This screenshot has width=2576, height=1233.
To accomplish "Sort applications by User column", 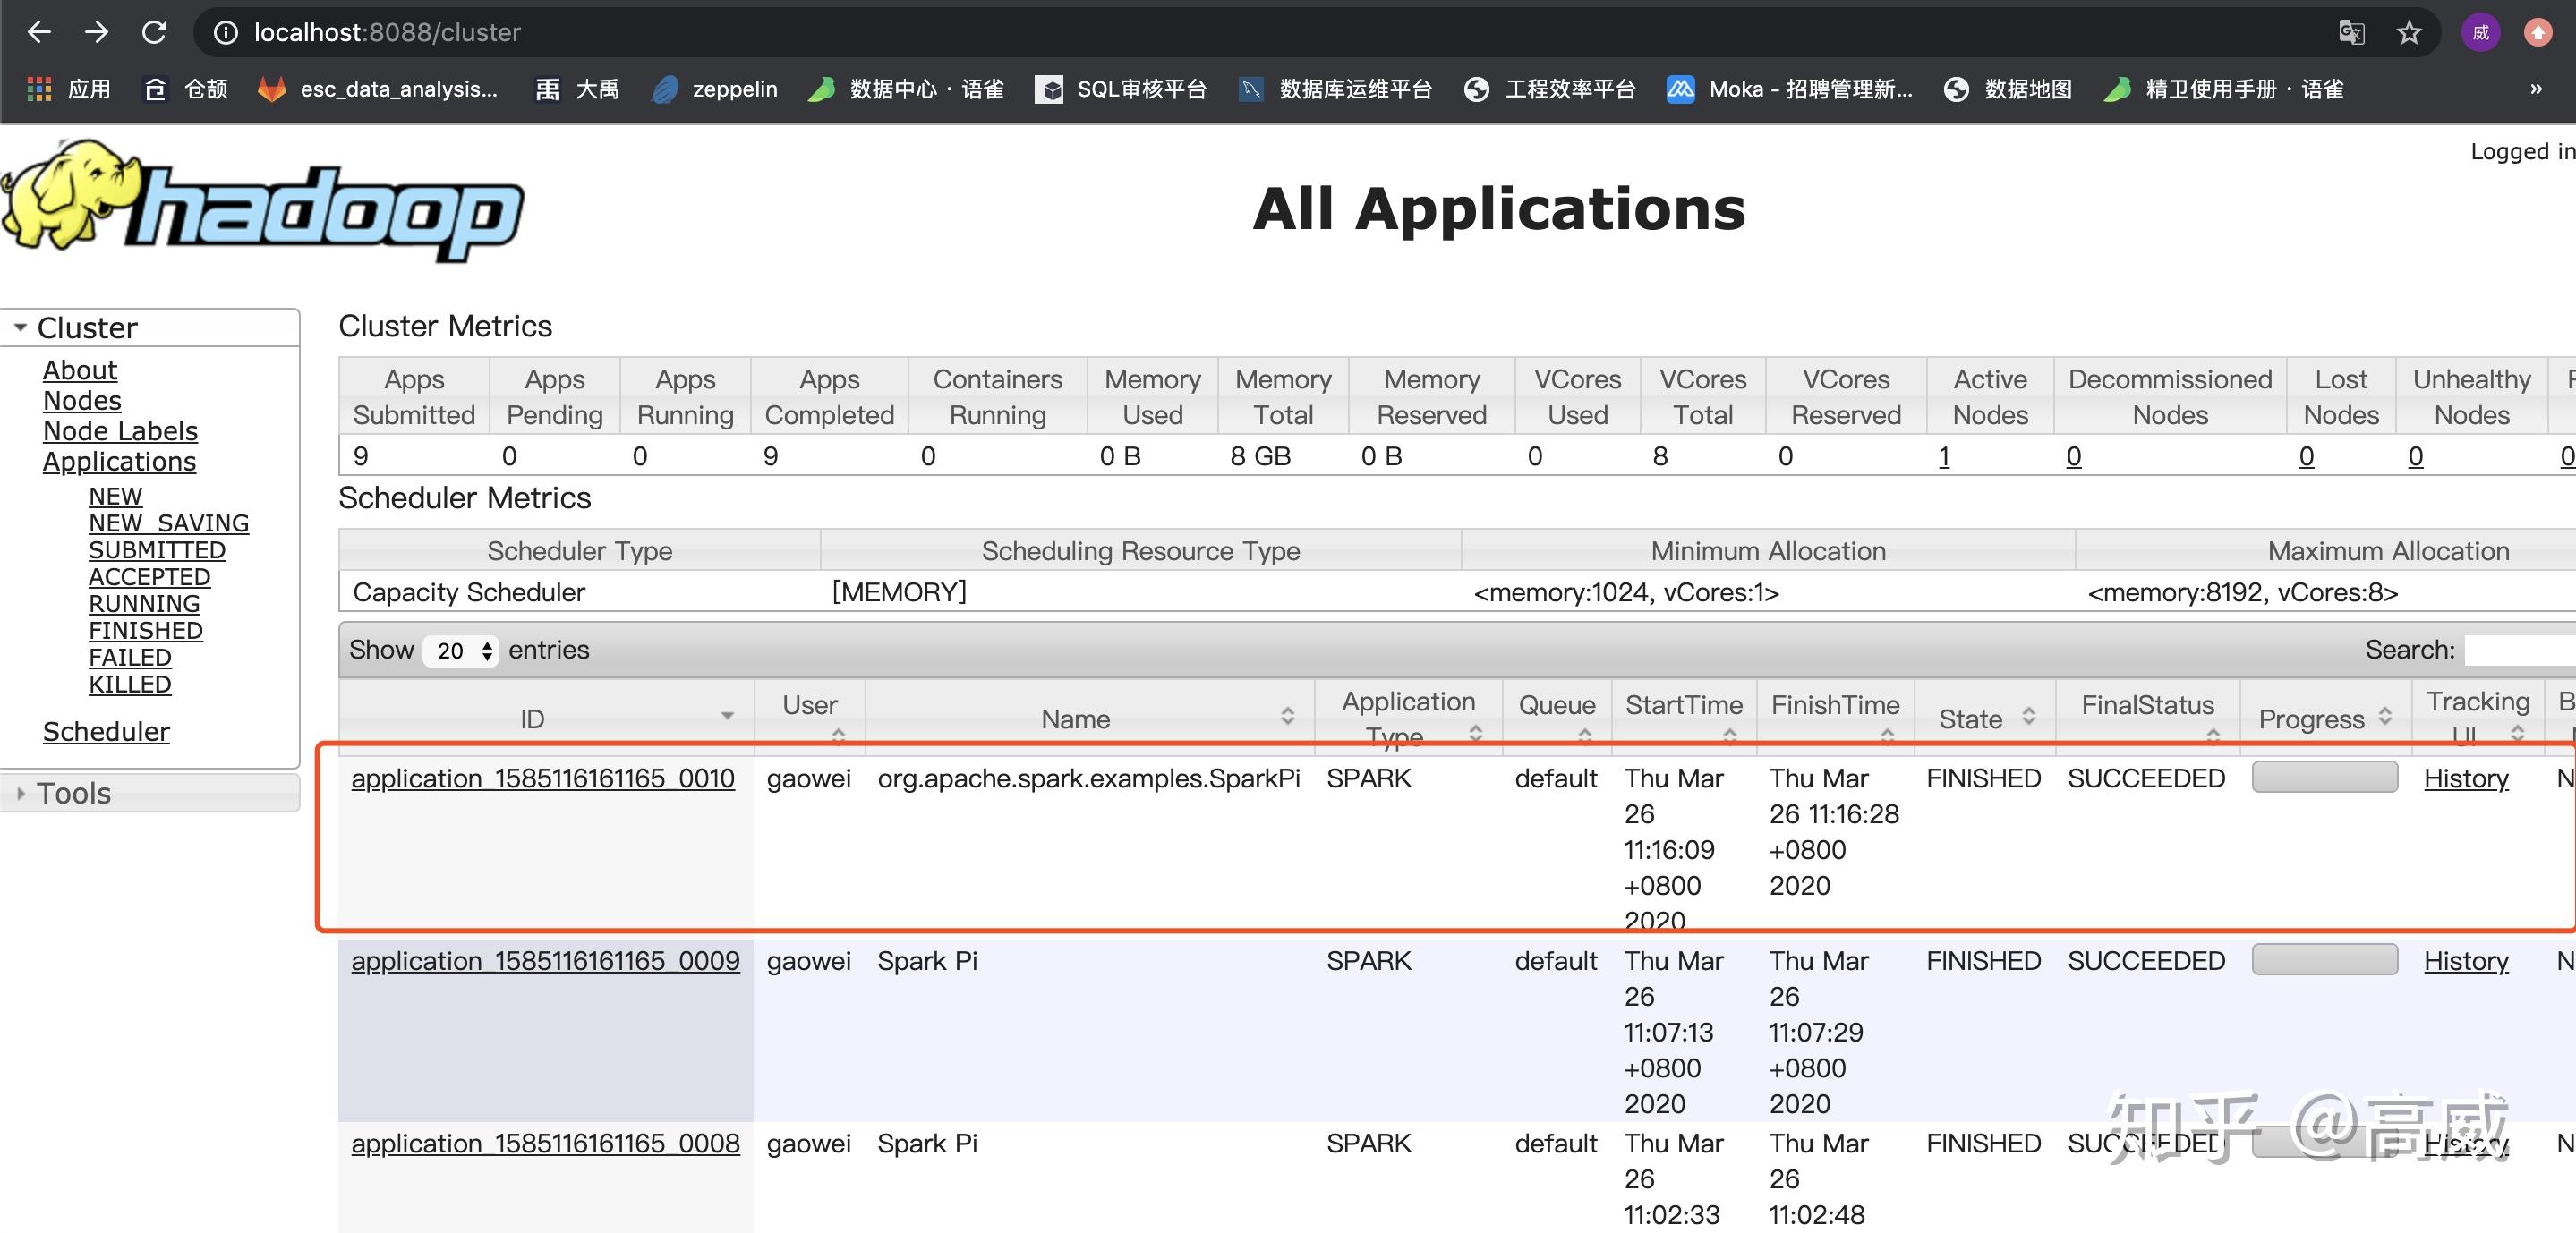I will coord(810,718).
